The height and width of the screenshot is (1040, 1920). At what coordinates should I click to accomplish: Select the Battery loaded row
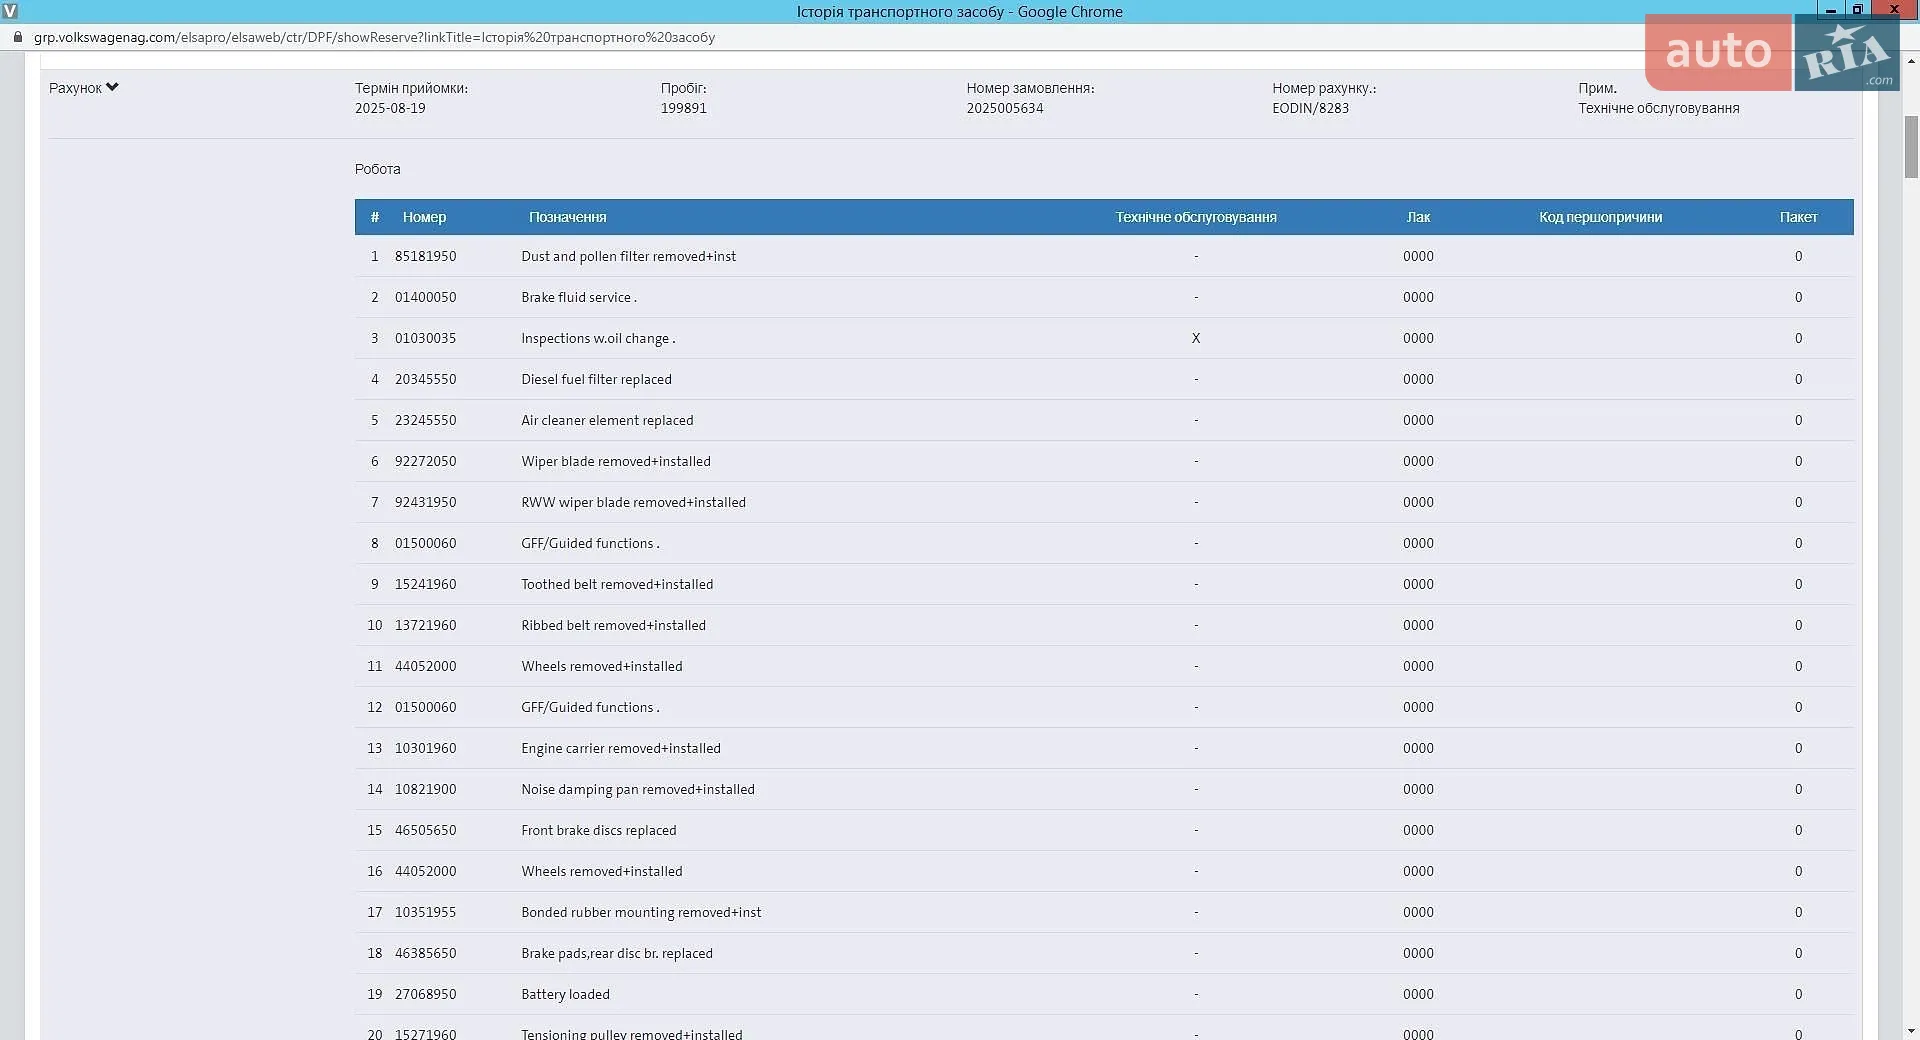pyautogui.click(x=1104, y=994)
